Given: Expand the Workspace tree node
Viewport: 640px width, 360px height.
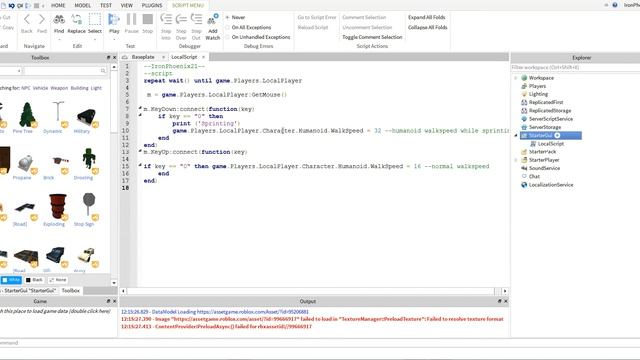Looking at the screenshot, I should [516, 78].
